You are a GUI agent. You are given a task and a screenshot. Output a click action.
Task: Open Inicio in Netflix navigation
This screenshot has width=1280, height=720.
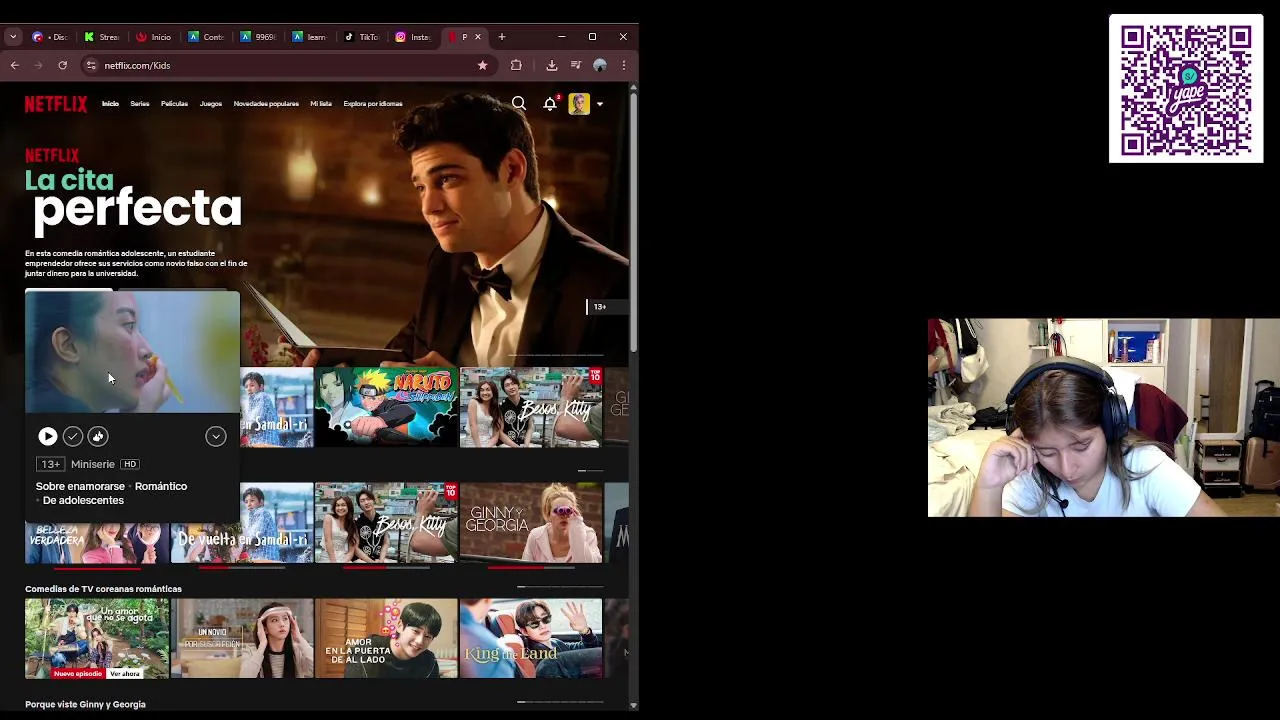pos(110,104)
